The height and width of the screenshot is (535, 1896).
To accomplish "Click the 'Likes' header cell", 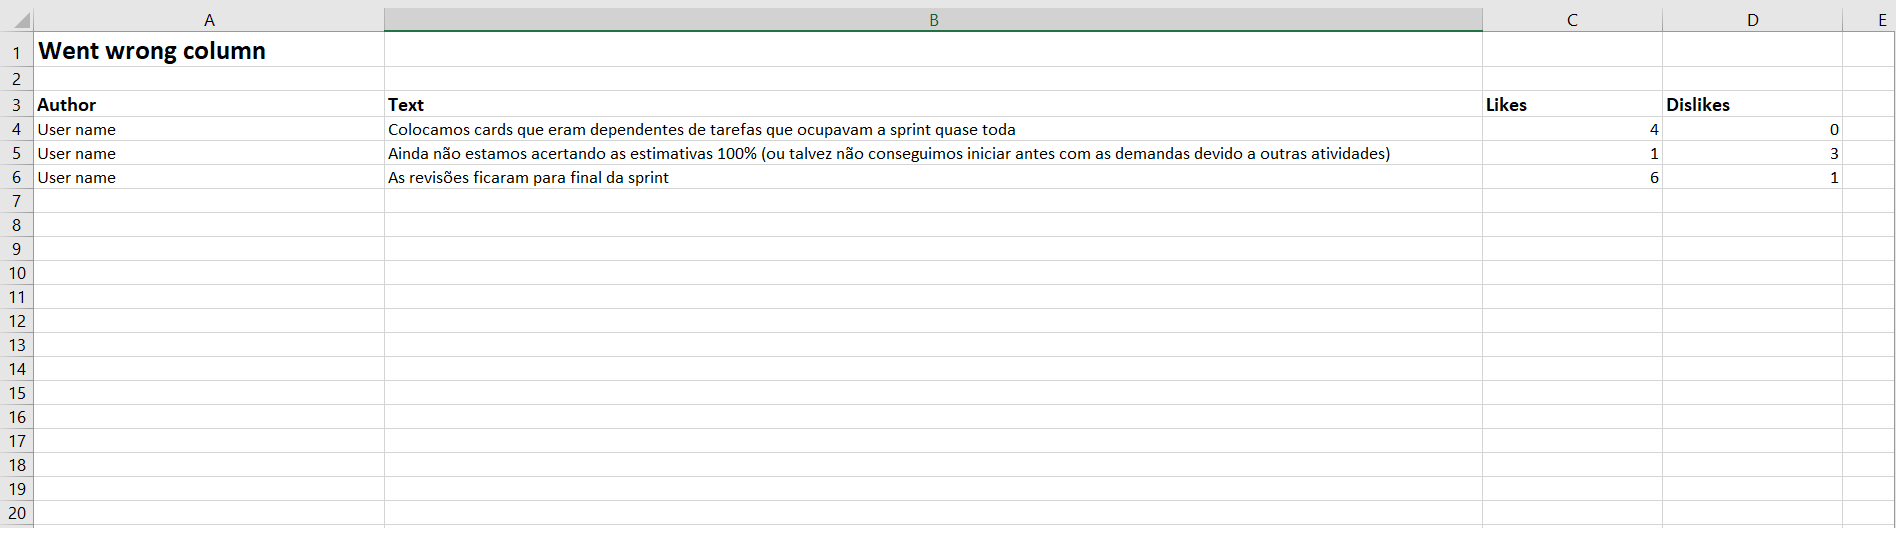I will tap(1506, 105).
